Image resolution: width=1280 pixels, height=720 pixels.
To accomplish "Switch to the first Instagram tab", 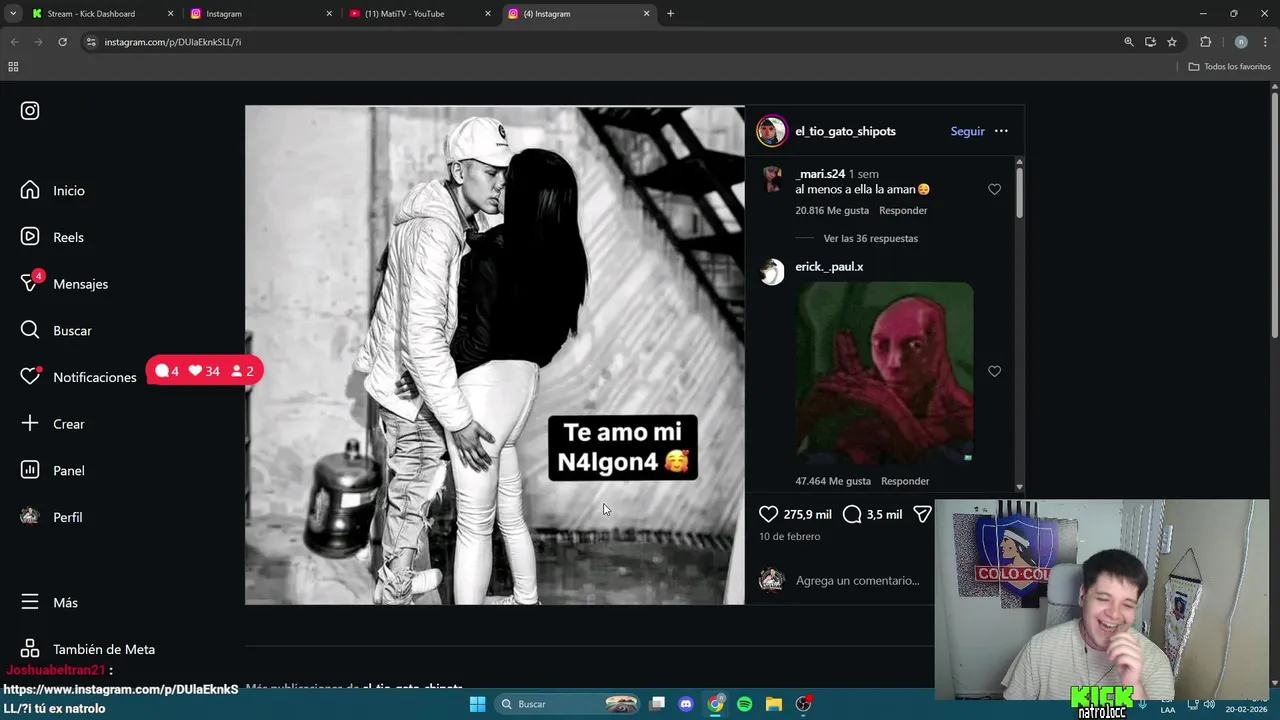I will (260, 14).
